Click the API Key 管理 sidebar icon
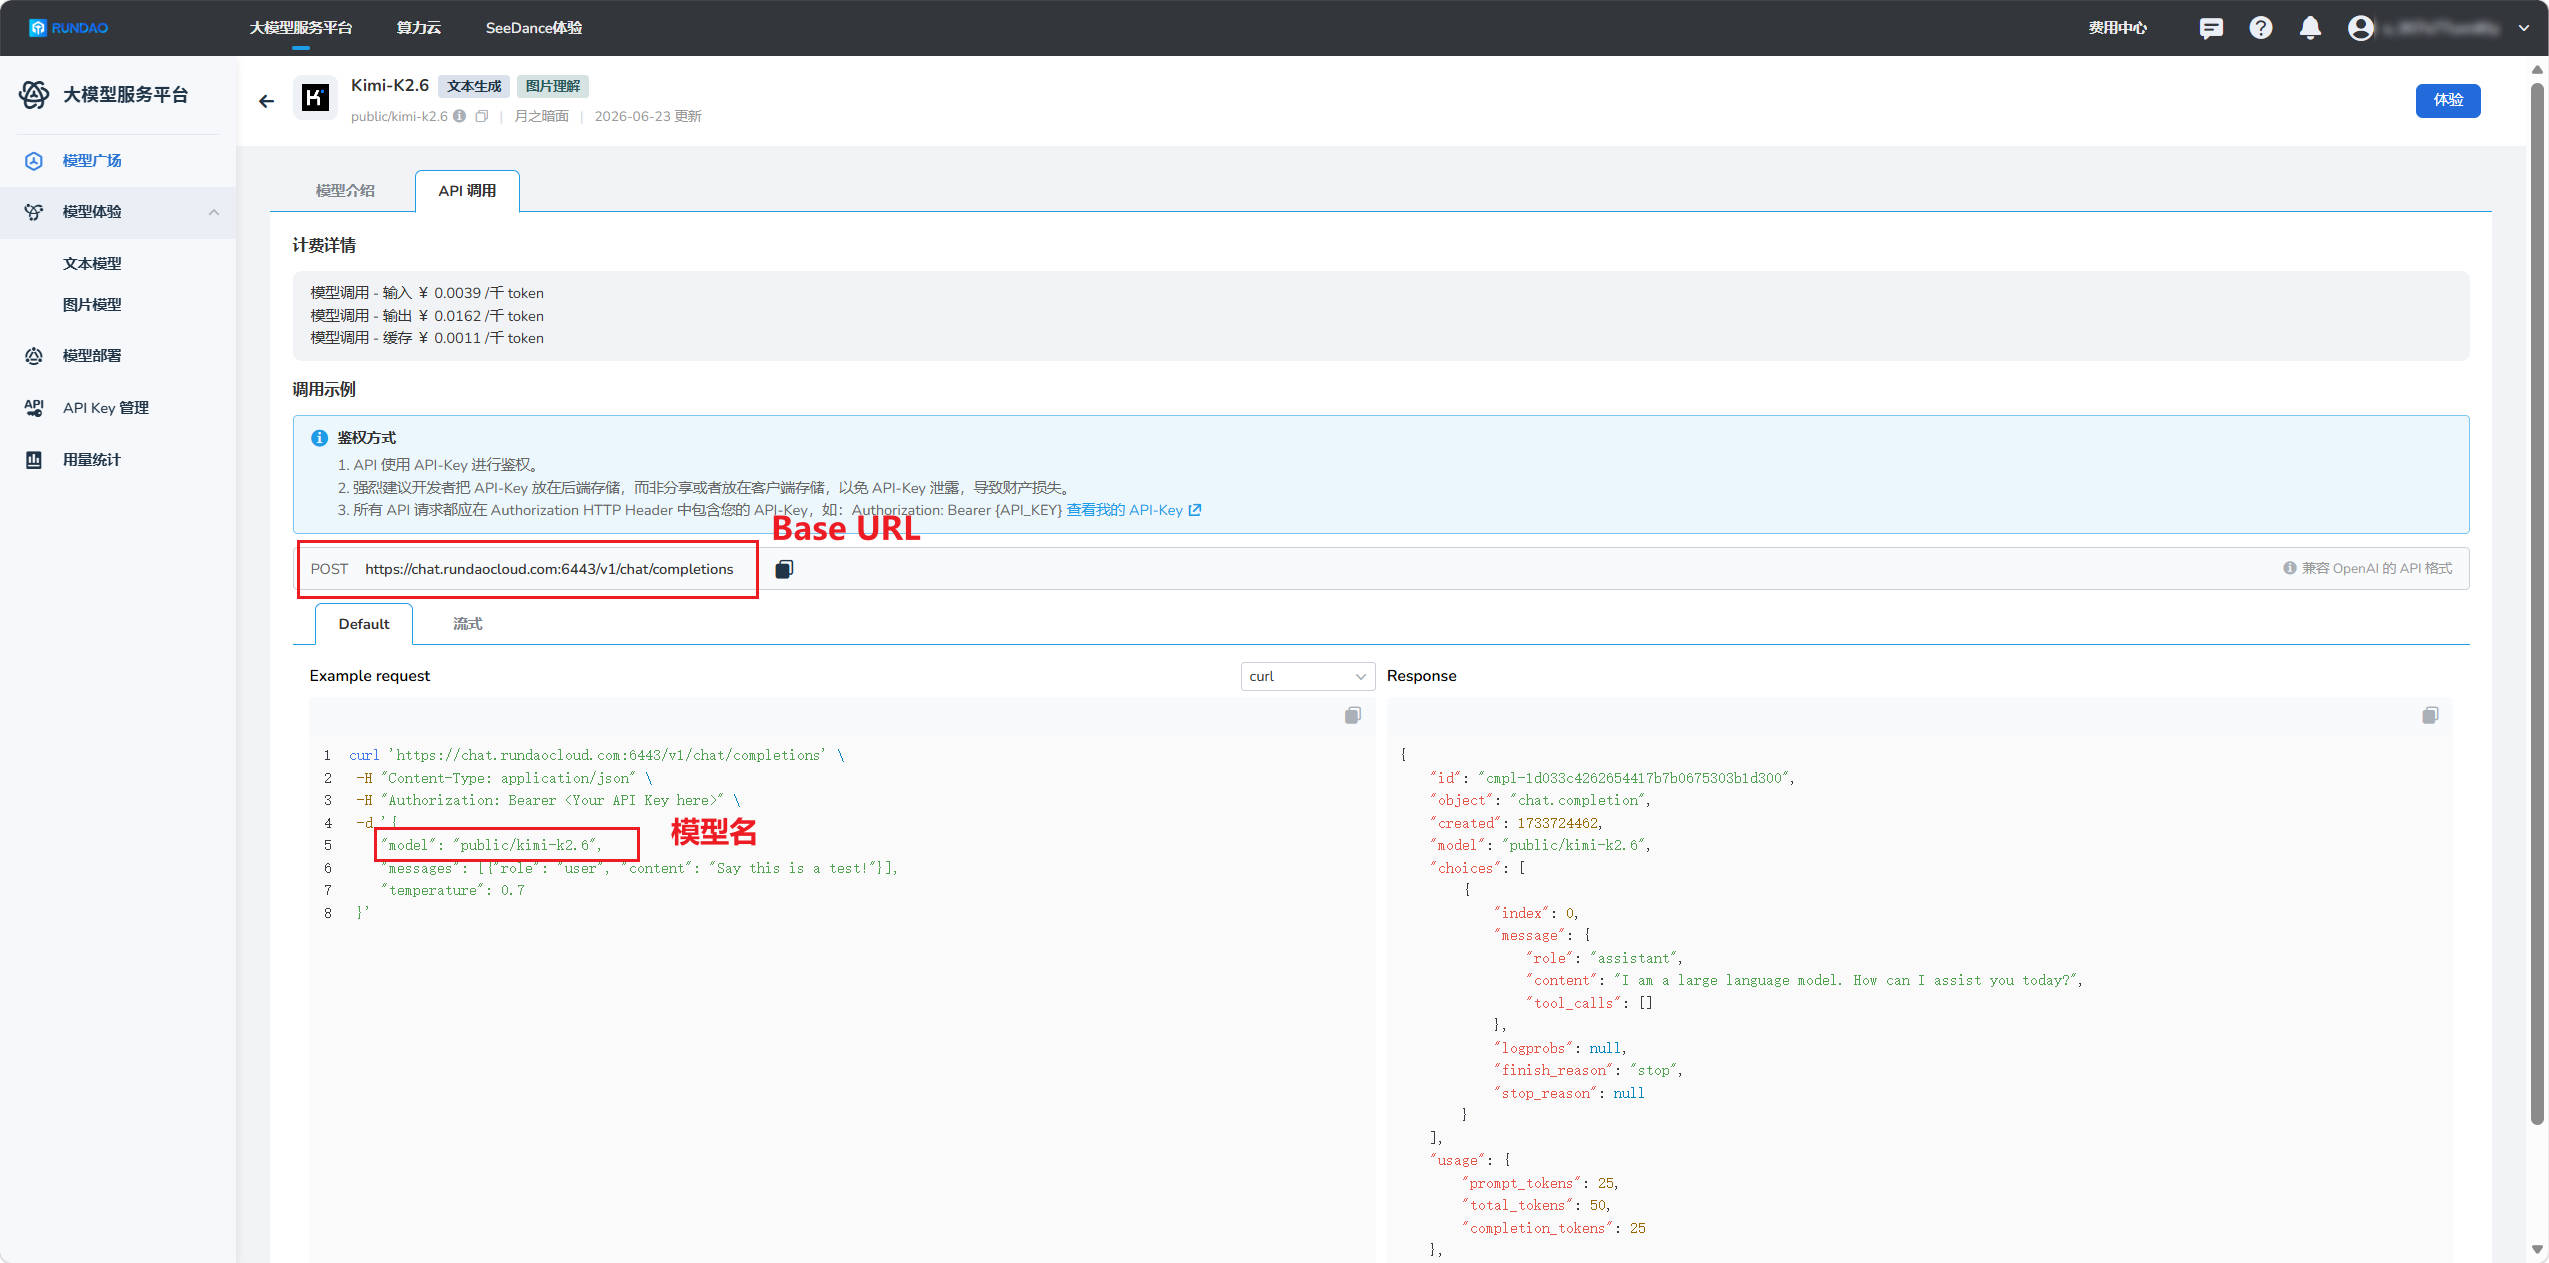 click(34, 408)
